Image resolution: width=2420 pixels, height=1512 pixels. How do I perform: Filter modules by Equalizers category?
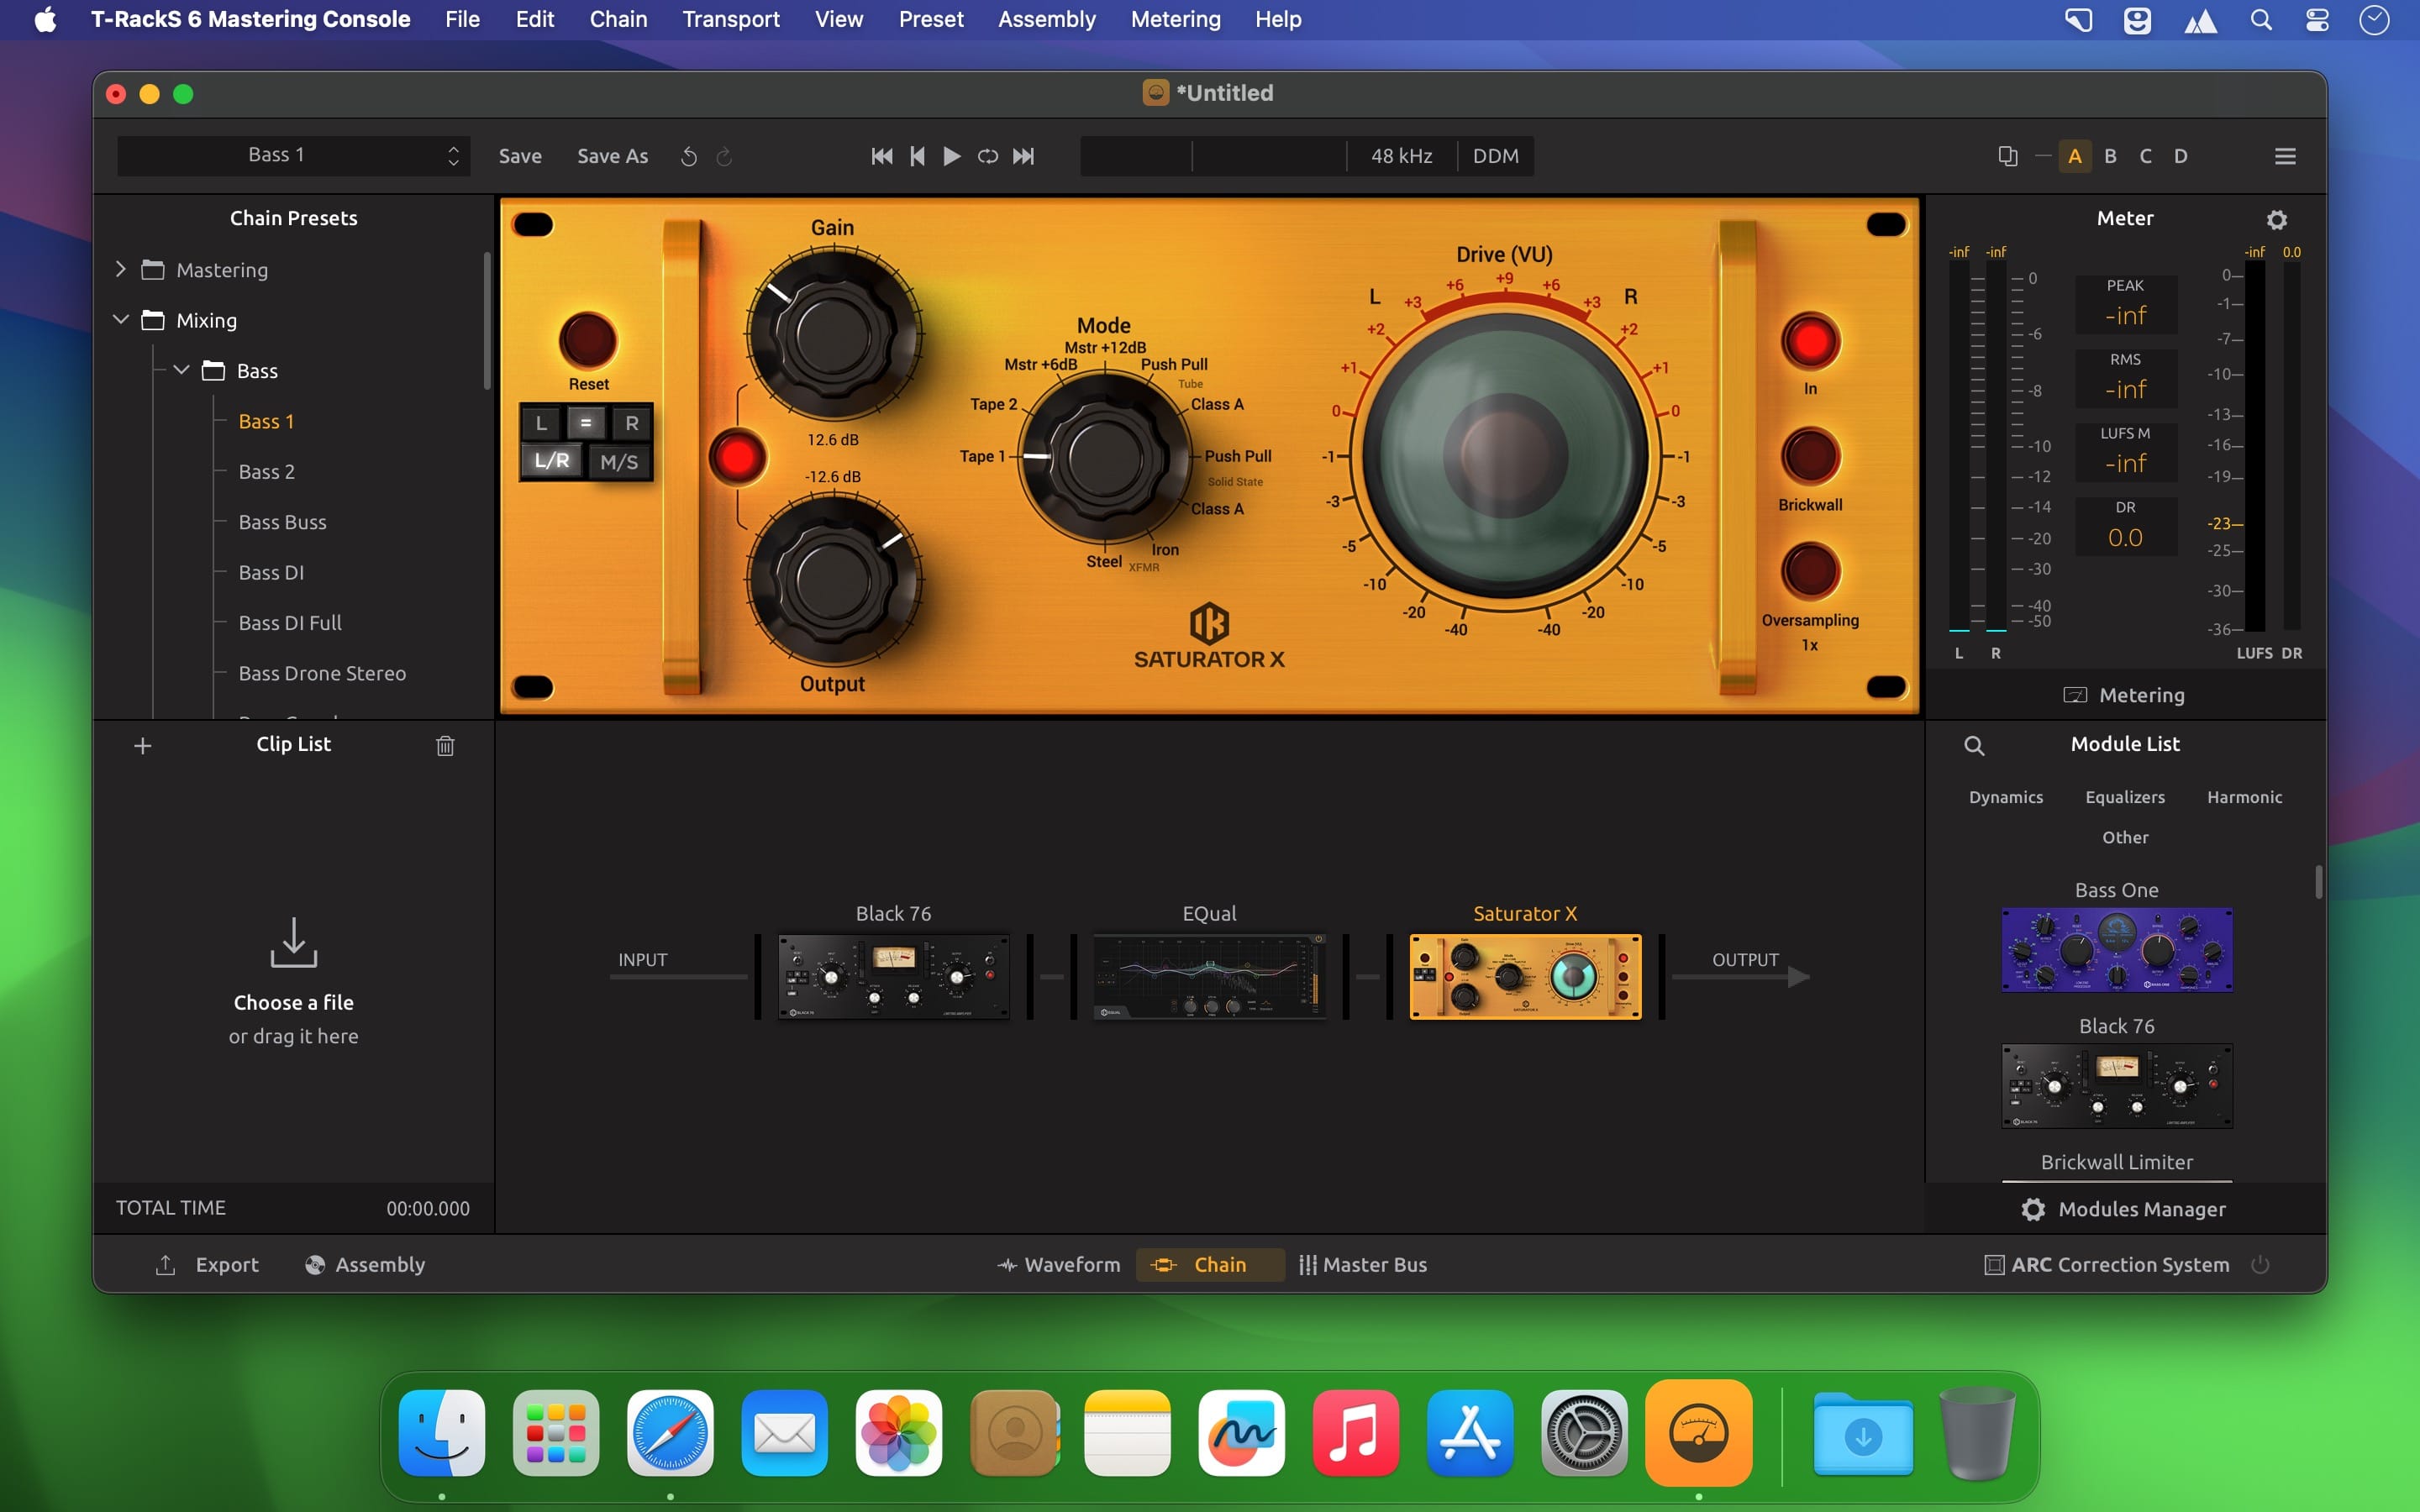(2125, 797)
